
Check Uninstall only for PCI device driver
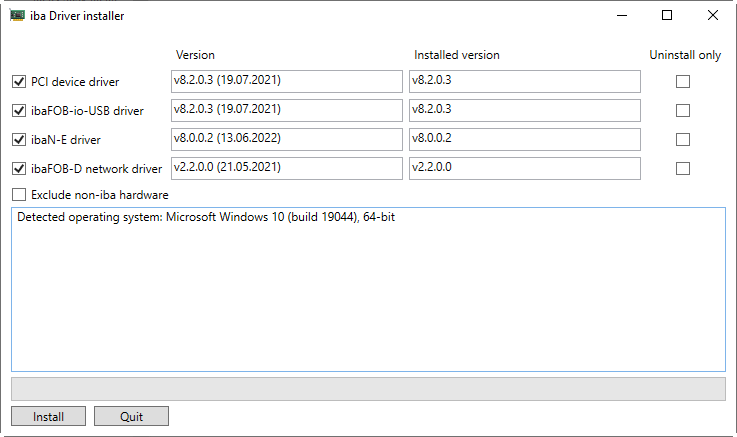(683, 82)
